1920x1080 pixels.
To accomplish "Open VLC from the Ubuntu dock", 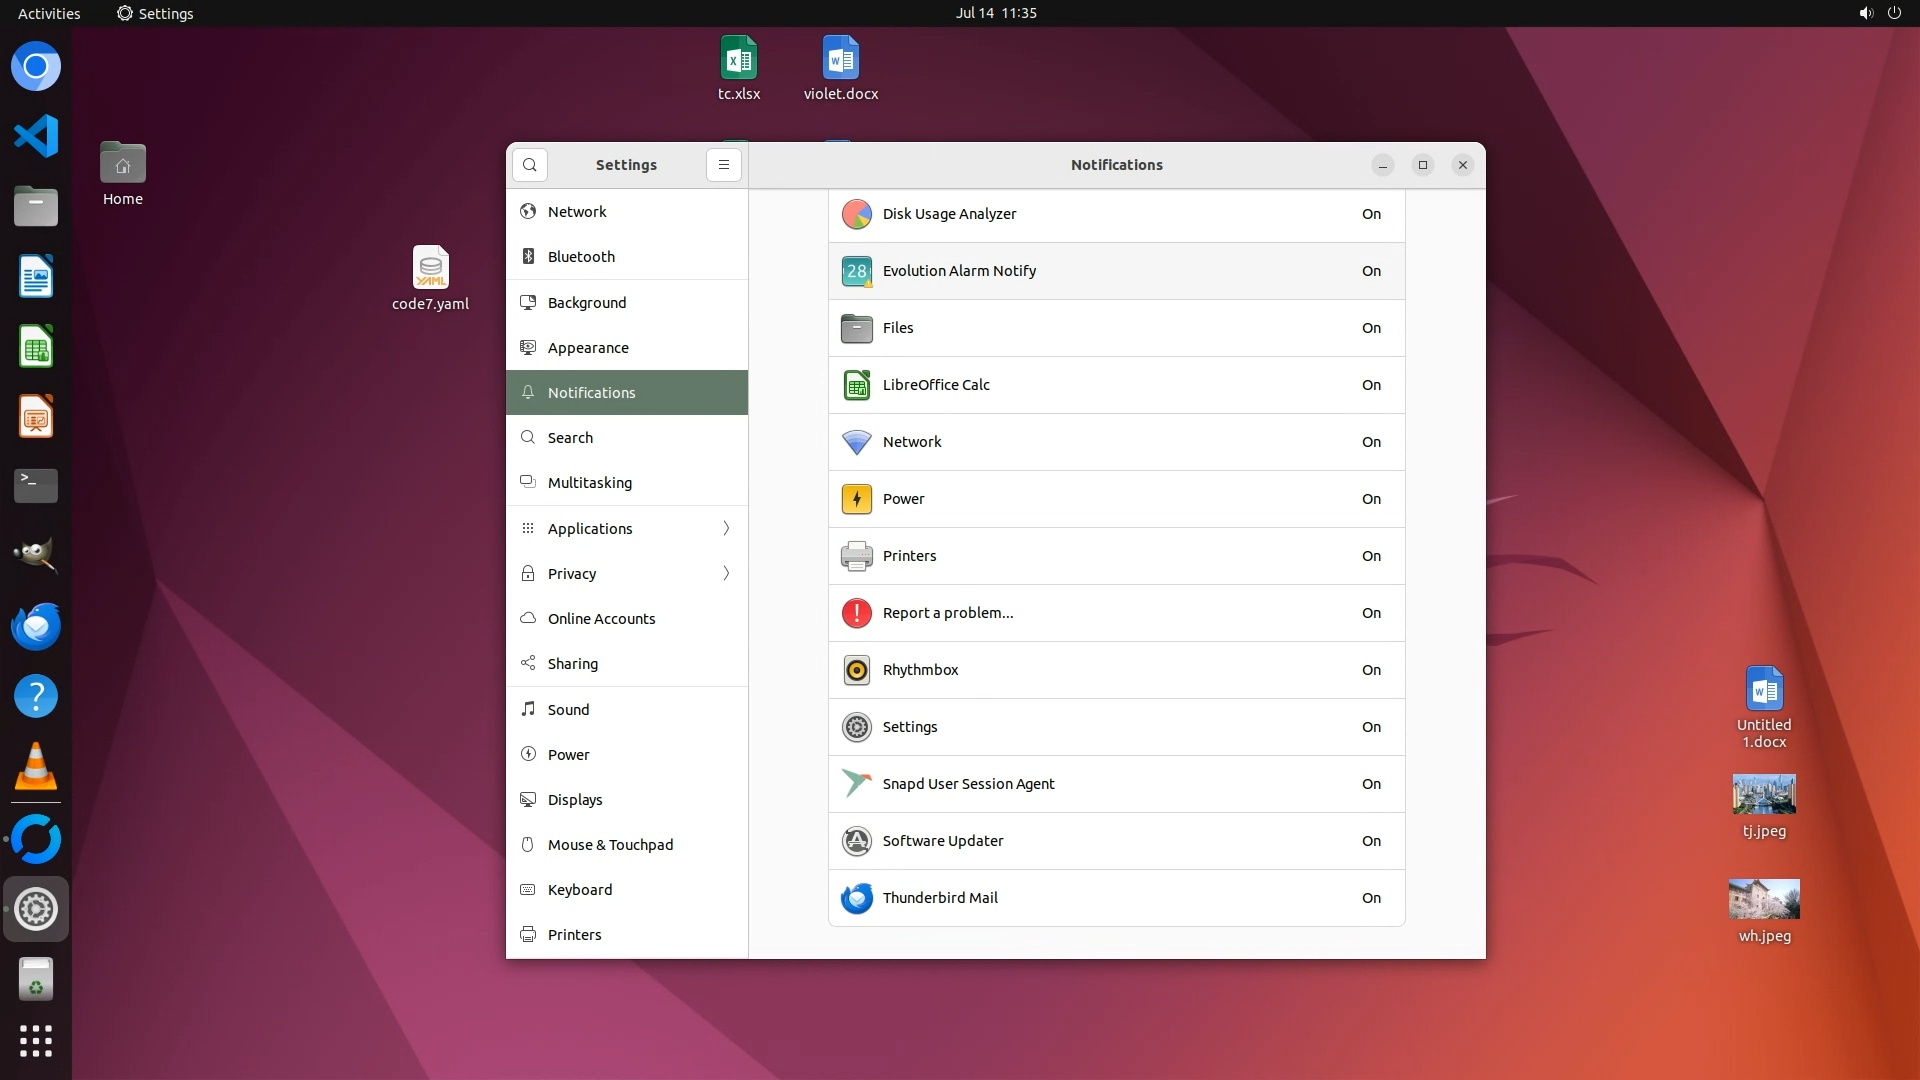I will (x=36, y=768).
